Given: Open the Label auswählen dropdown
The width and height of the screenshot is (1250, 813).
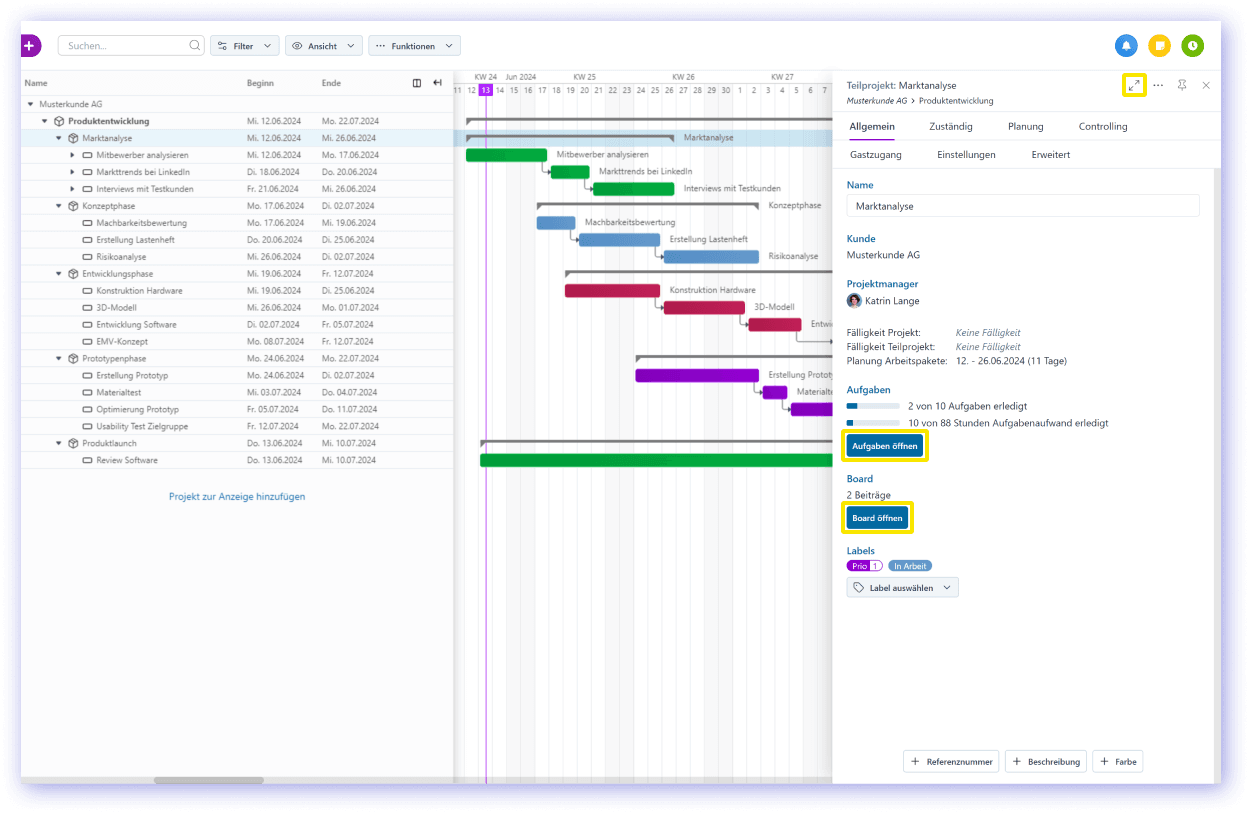Looking at the screenshot, I should [x=902, y=588].
